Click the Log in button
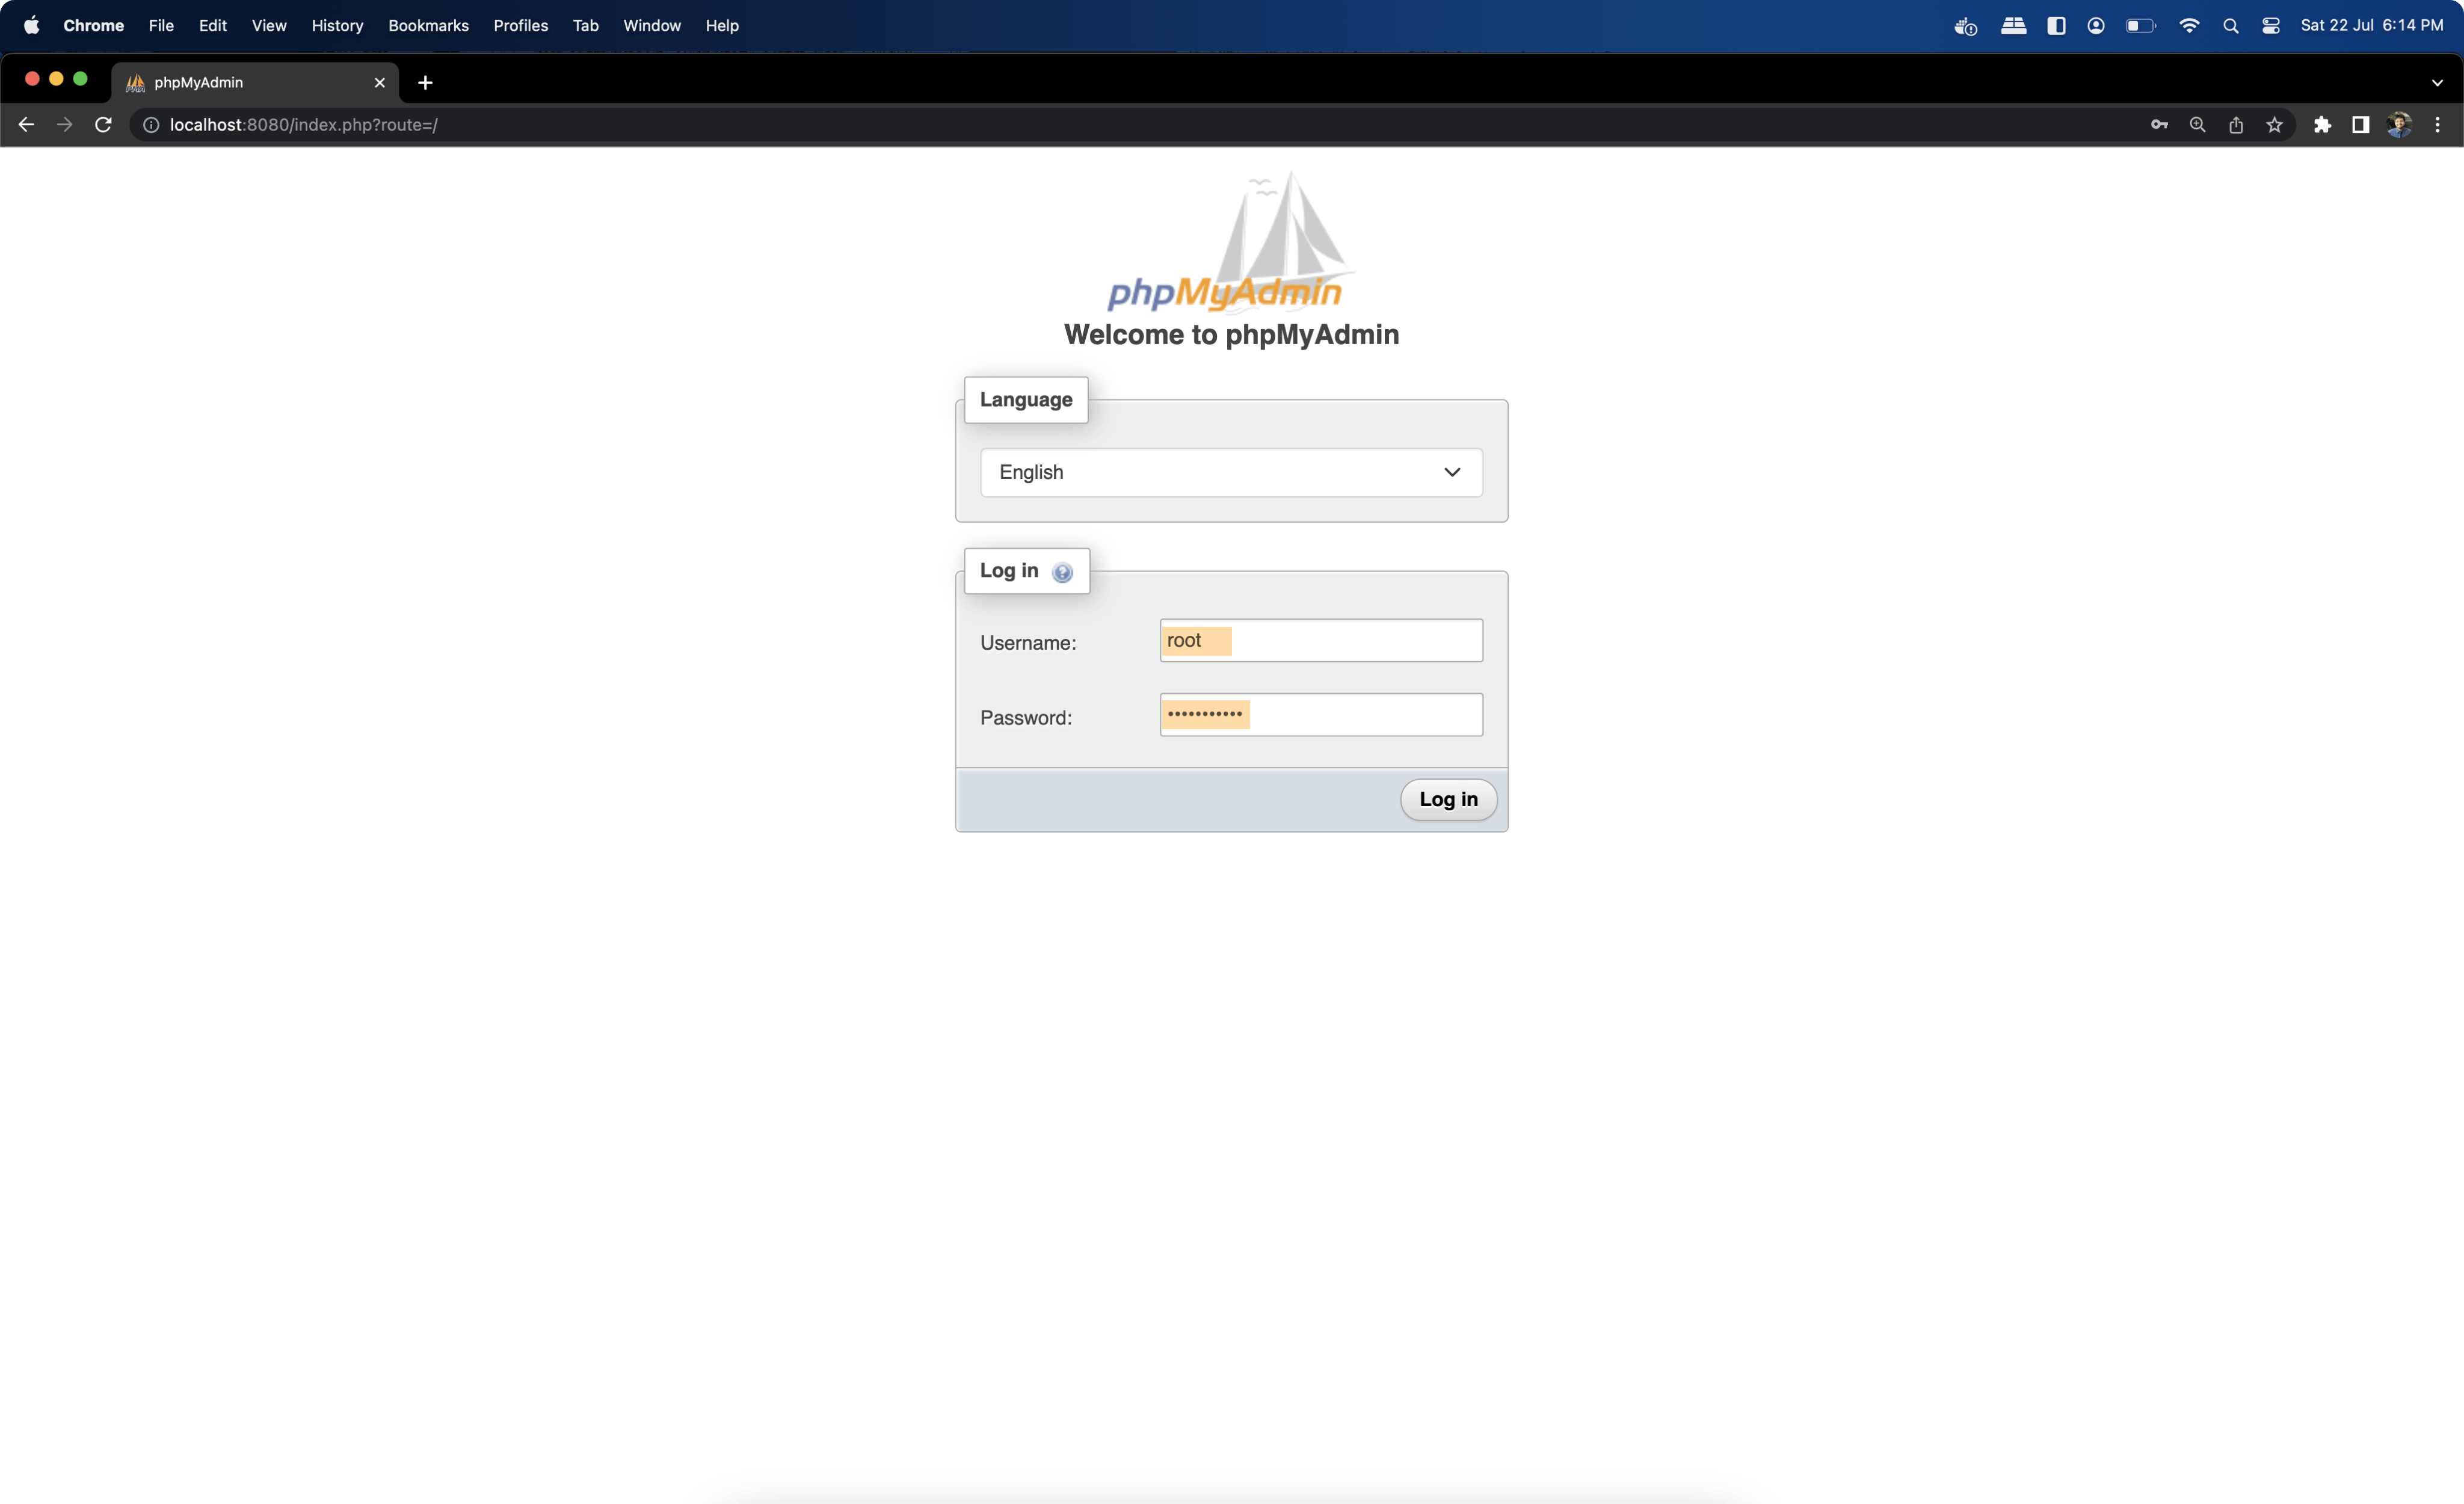The image size is (2464, 1504). (1448, 799)
